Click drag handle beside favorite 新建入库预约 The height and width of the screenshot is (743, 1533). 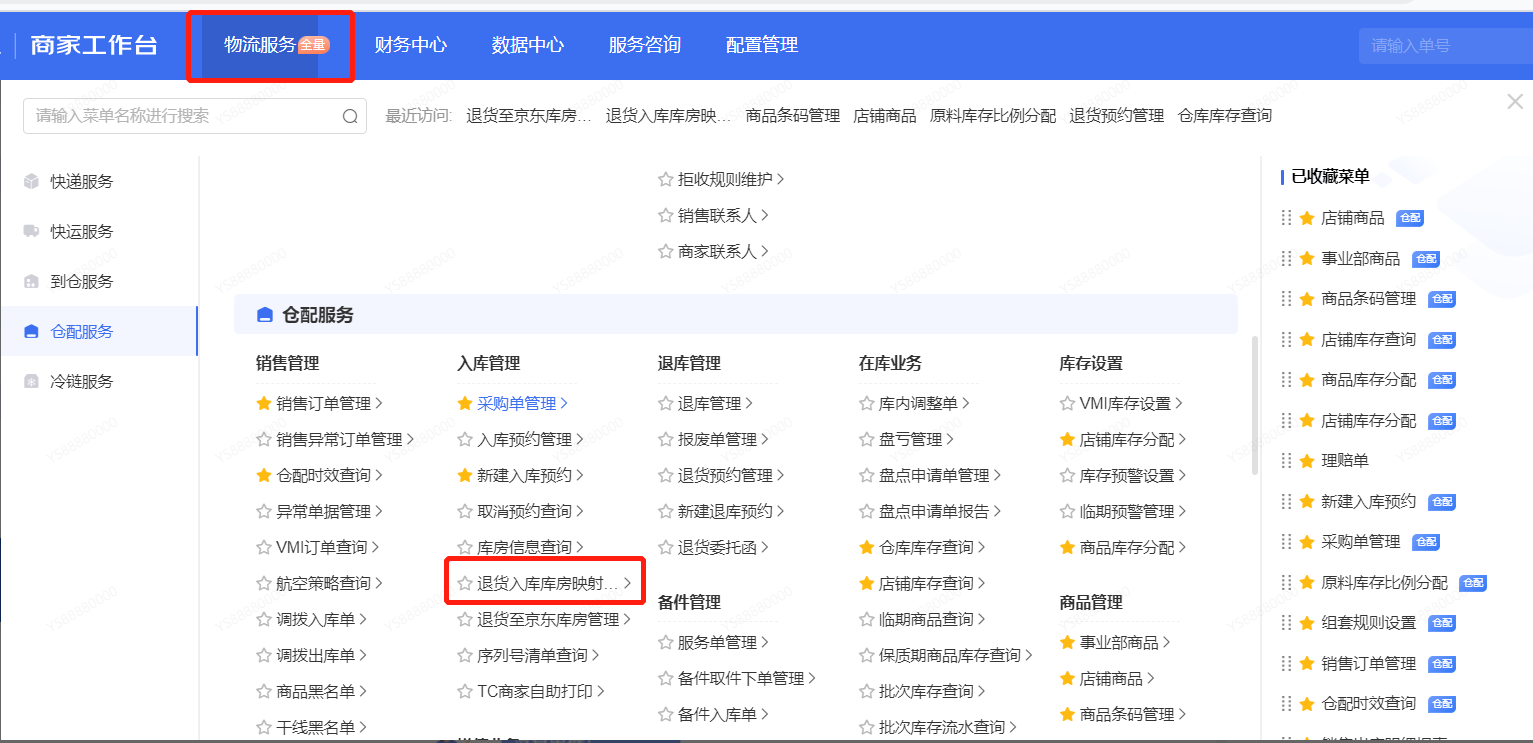coord(1286,502)
